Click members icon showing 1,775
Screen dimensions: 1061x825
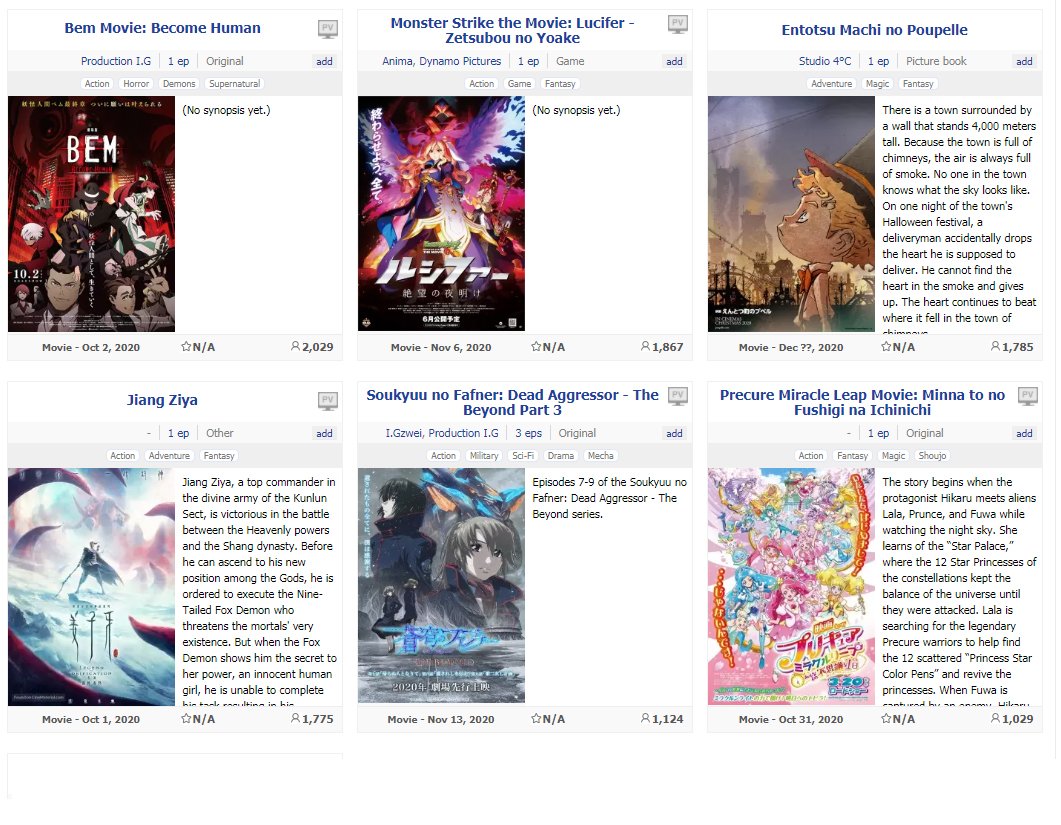pos(295,719)
